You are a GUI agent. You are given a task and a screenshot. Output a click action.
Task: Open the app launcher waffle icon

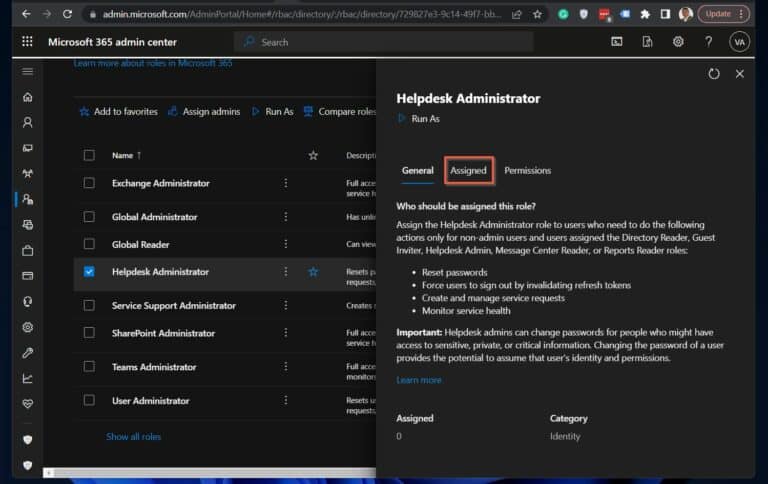pyautogui.click(x=27, y=42)
